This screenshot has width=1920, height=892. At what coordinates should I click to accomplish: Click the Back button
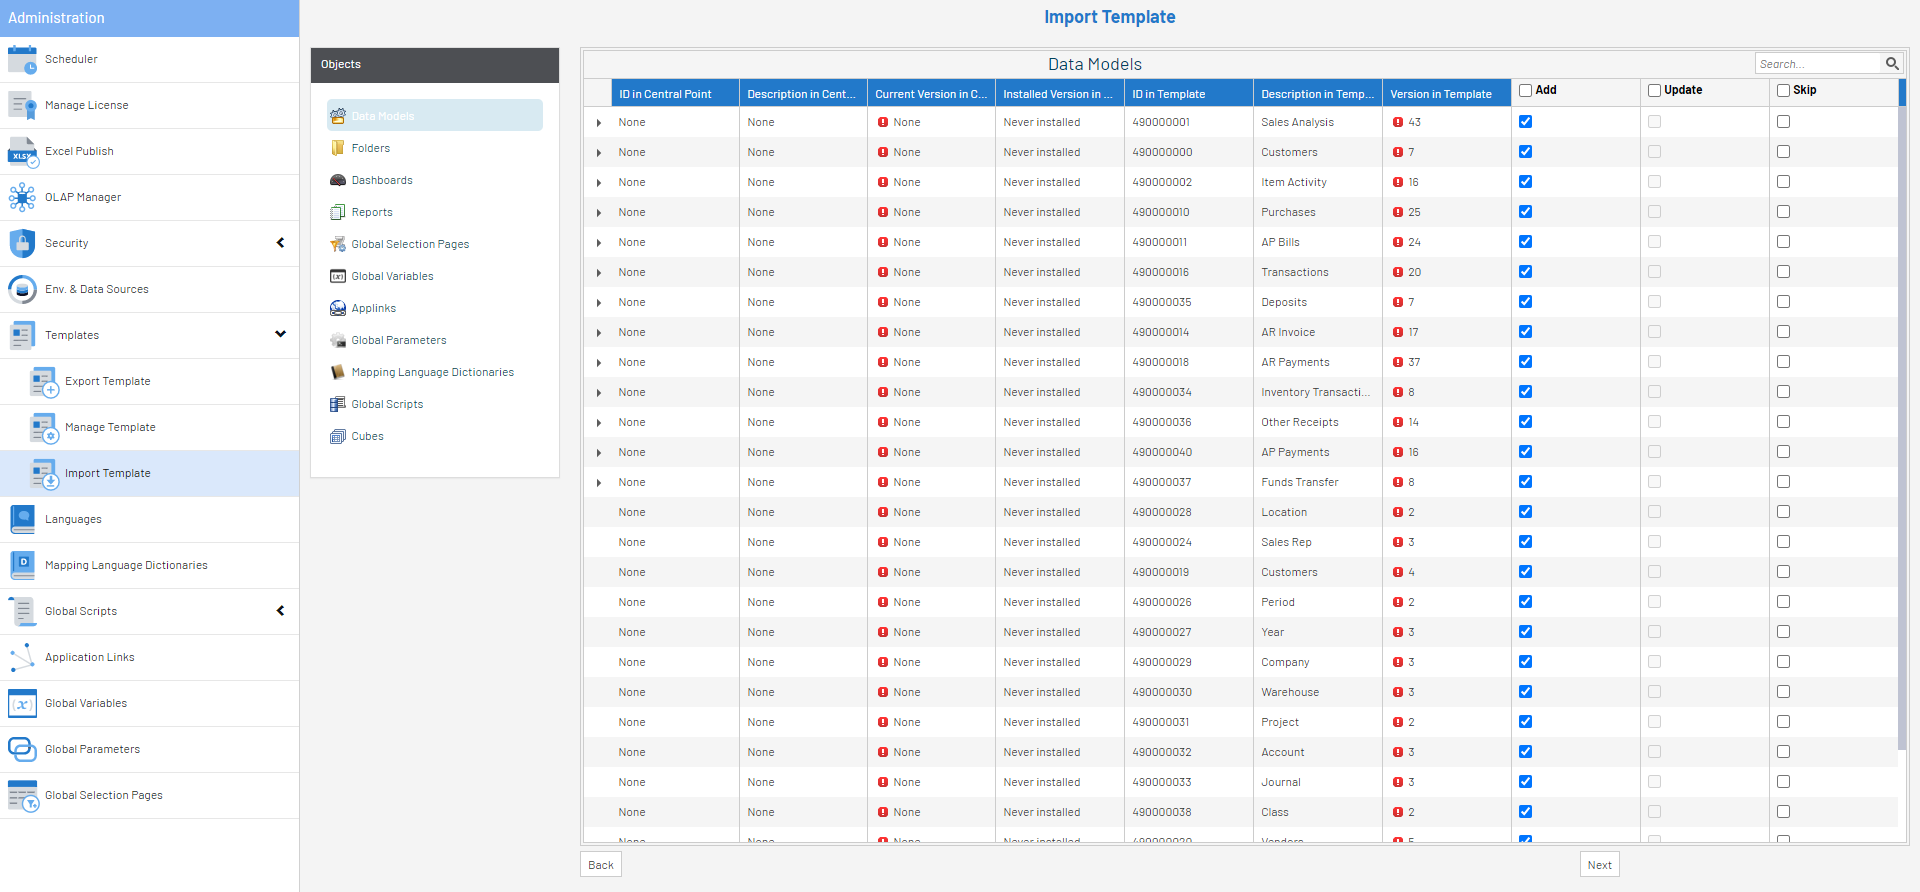pyautogui.click(x=601, y=865)
